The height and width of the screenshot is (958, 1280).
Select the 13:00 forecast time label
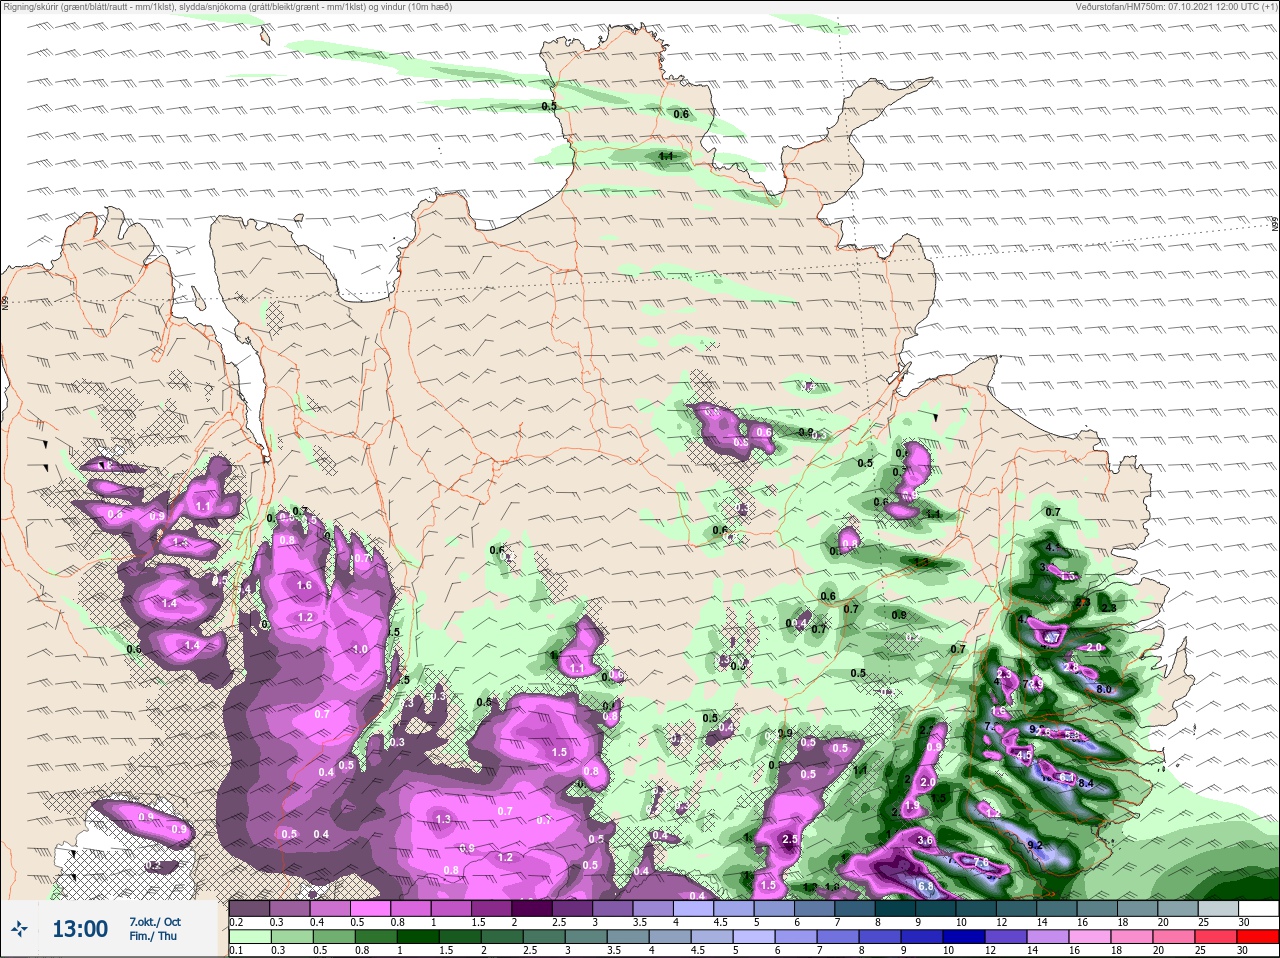tap(80, 929)
